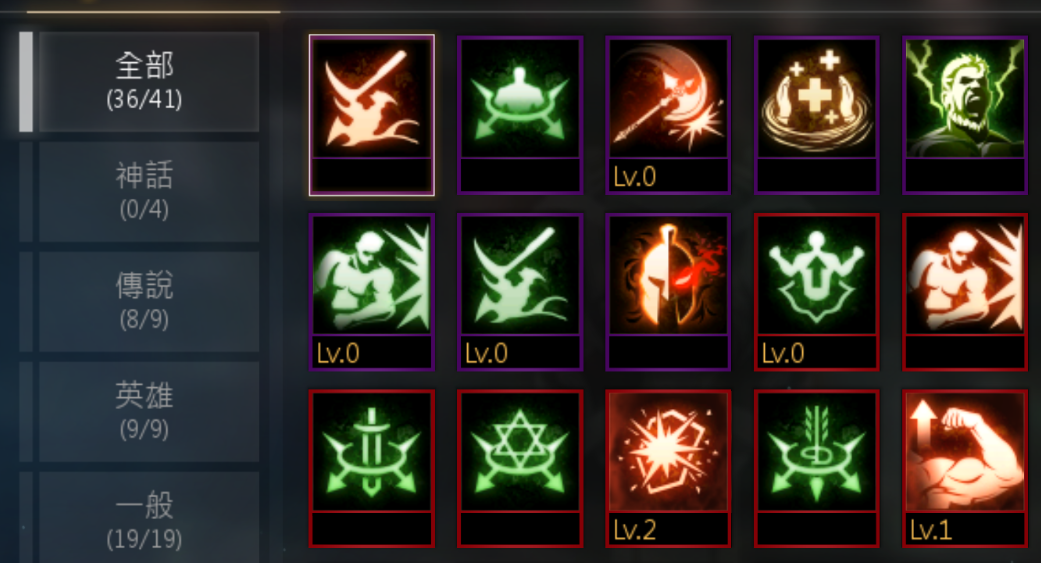Screen dimensions: 1041x563
Task: Choose the green sword aura skill icon
Action: click(x=372, y=469)
